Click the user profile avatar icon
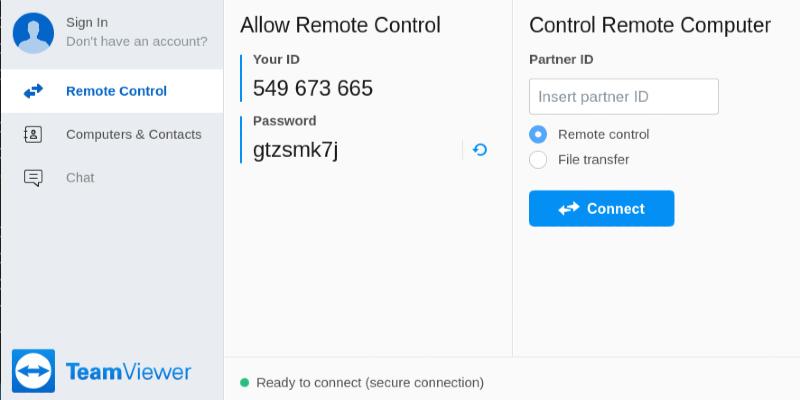The width and height of the screenshot is (800, 400). pyautogui.click(x=33, y=32)
